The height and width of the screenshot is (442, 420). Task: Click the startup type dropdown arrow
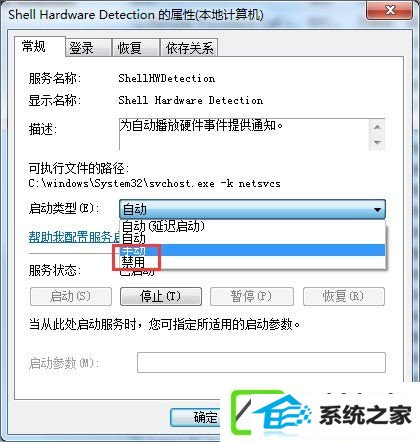tap(377, 210)
